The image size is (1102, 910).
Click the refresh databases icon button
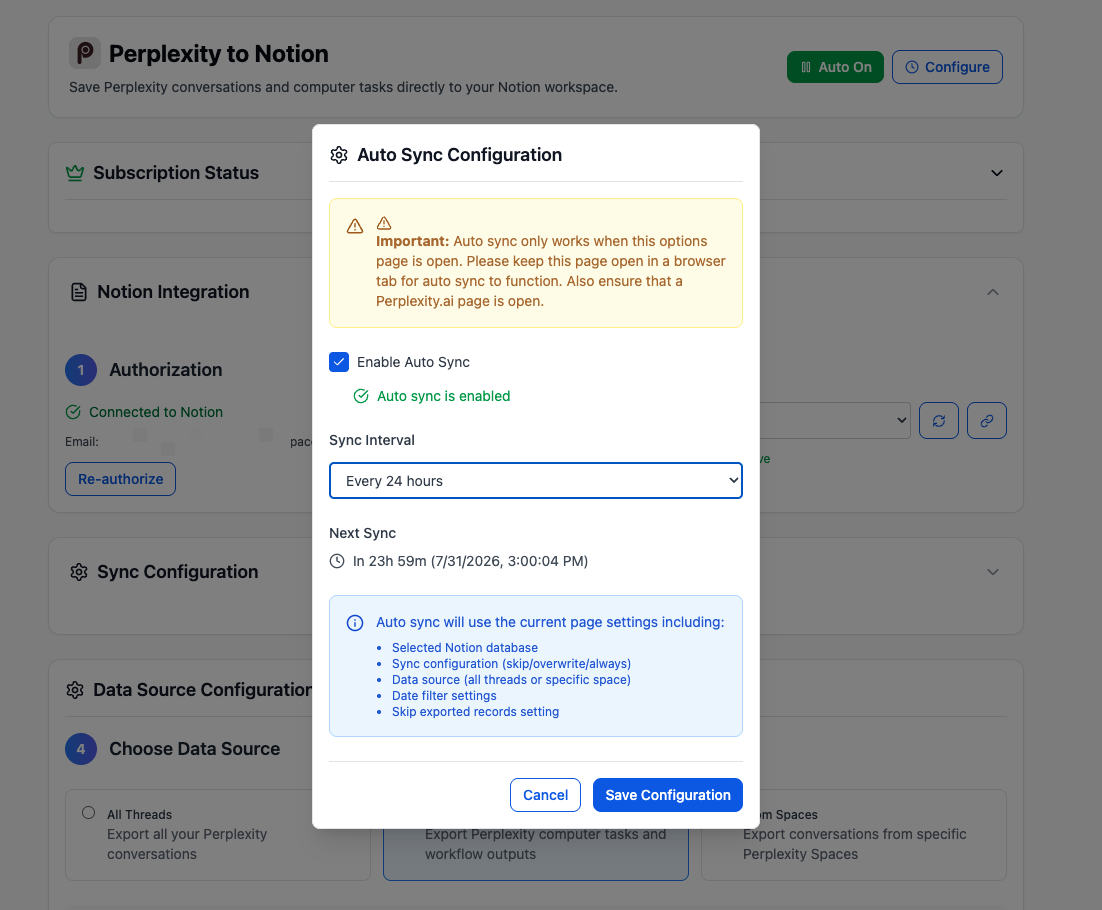pyautogui.click(x=939, y=421)
